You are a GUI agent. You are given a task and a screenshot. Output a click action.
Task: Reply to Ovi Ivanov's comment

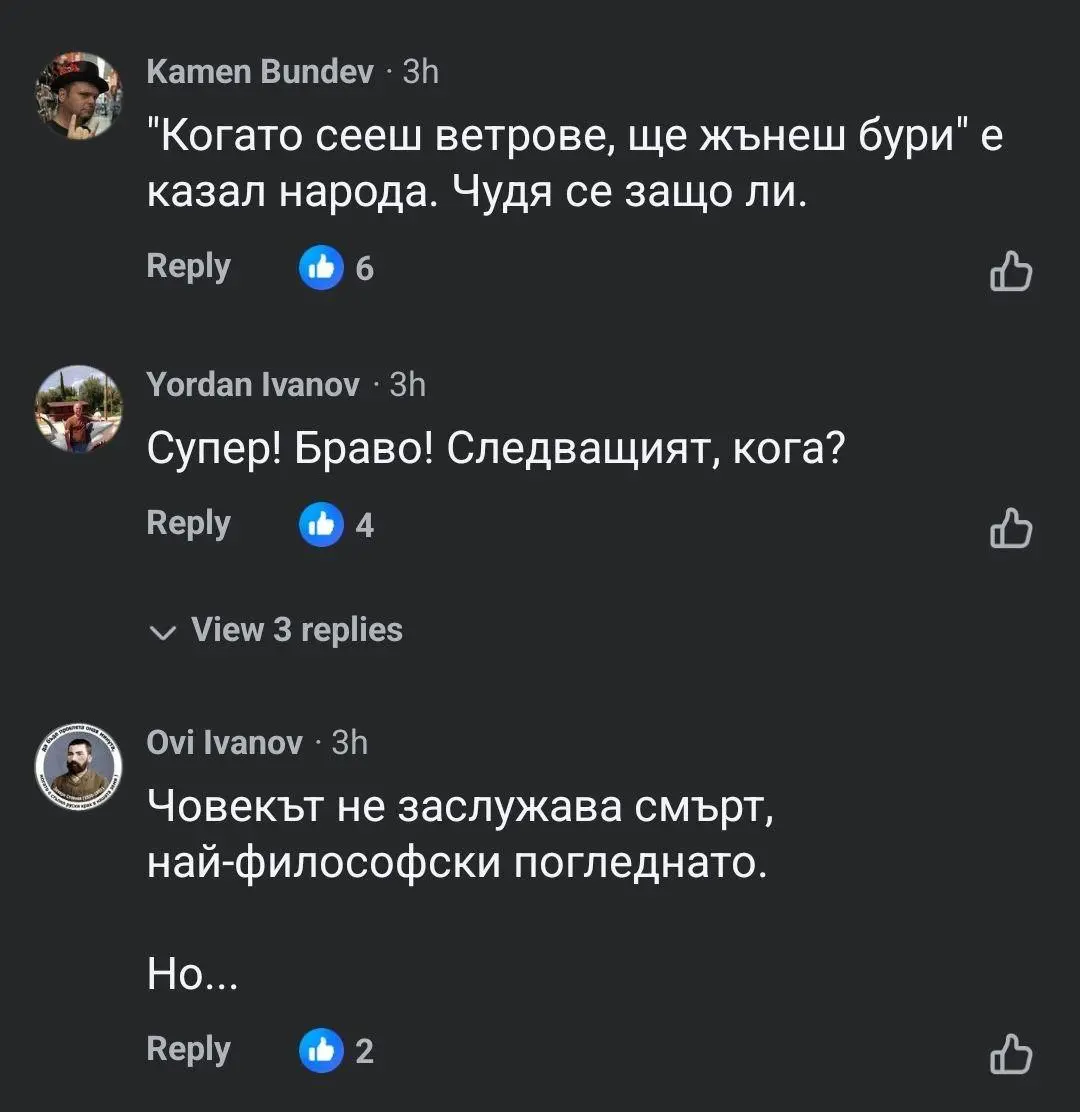188,1049
